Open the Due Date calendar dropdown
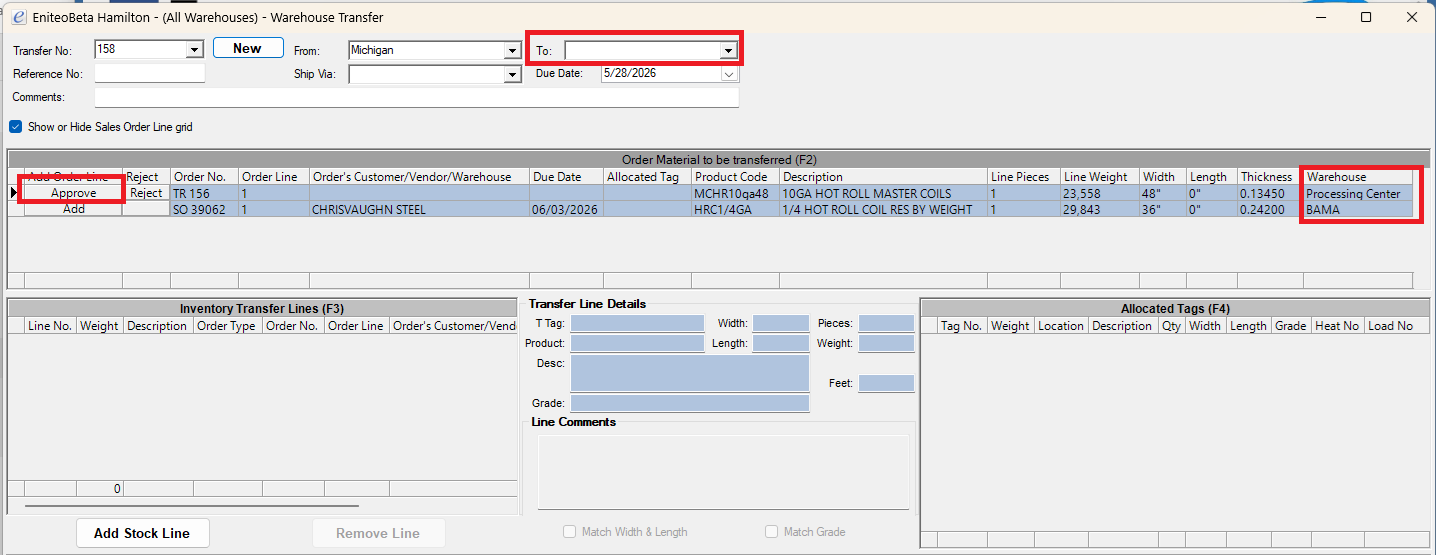The width and height of the screenshot is (1442, 558). point(730,74)
